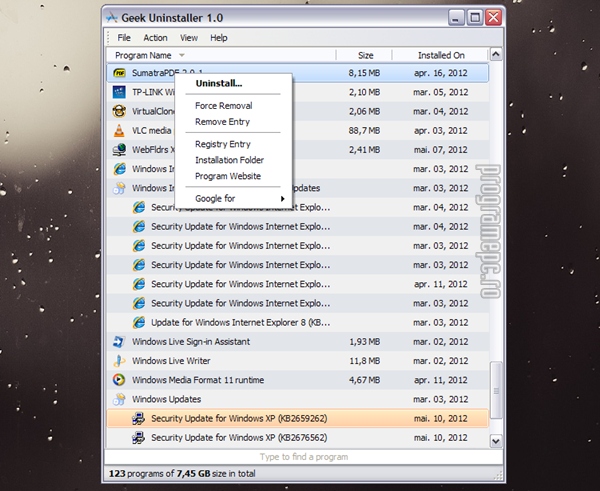Click the Windows Media Format 11 runtime icon

pyautogui.click(x=119, y=380)
